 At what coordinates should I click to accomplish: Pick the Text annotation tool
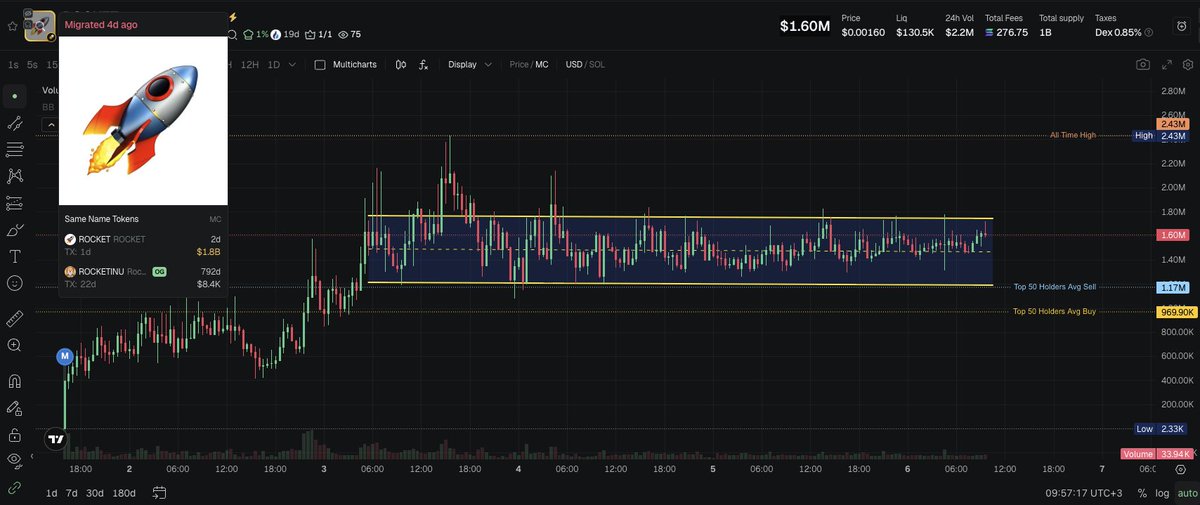[x=14, y=257]
